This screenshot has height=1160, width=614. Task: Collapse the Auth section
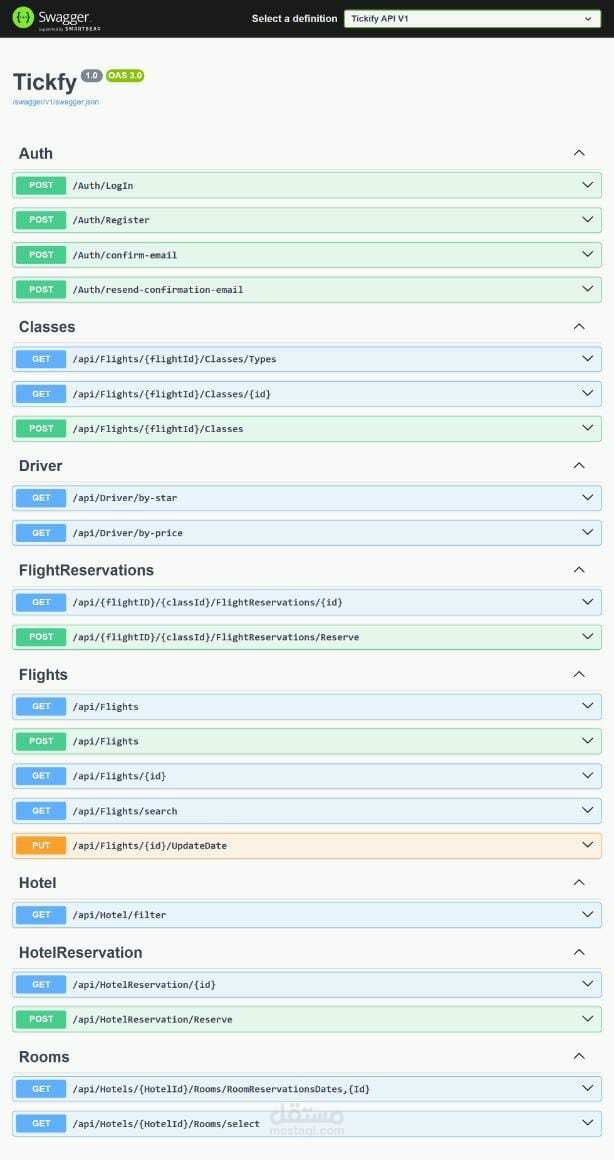click(x=579, y=152)
